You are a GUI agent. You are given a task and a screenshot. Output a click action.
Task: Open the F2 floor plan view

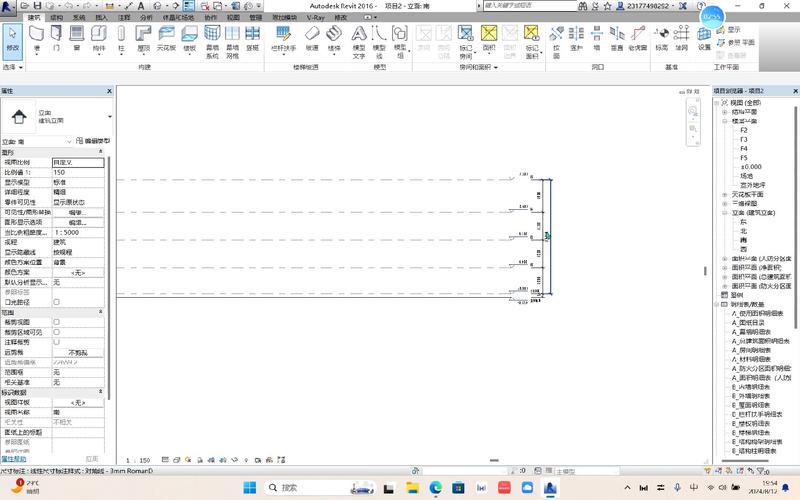743,130
